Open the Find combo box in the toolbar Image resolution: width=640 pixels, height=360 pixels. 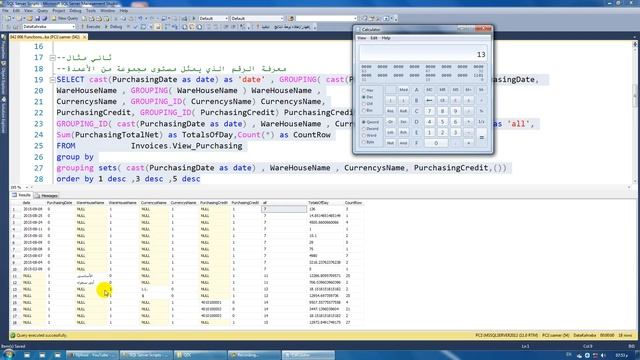(327, 18)
